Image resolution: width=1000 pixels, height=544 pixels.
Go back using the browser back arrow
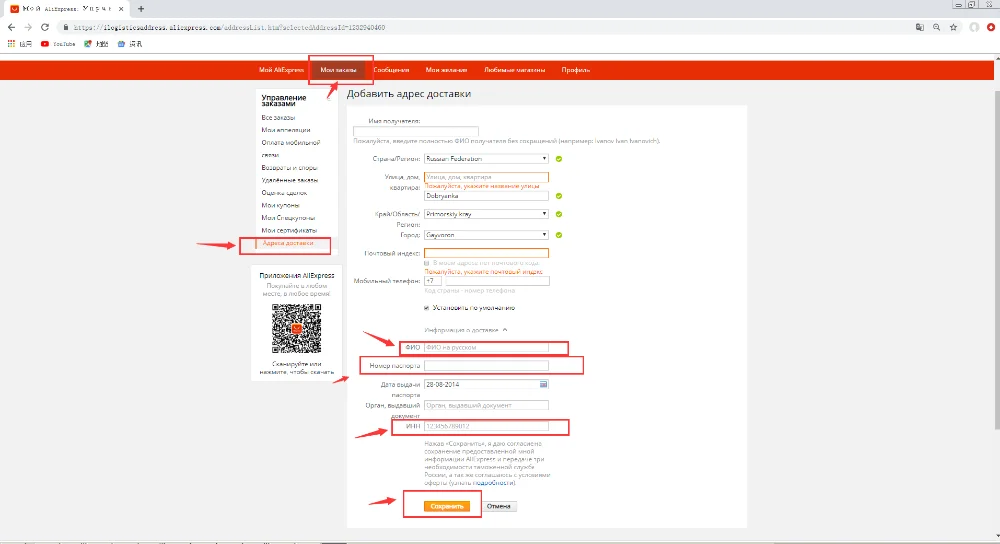point(11,27)
